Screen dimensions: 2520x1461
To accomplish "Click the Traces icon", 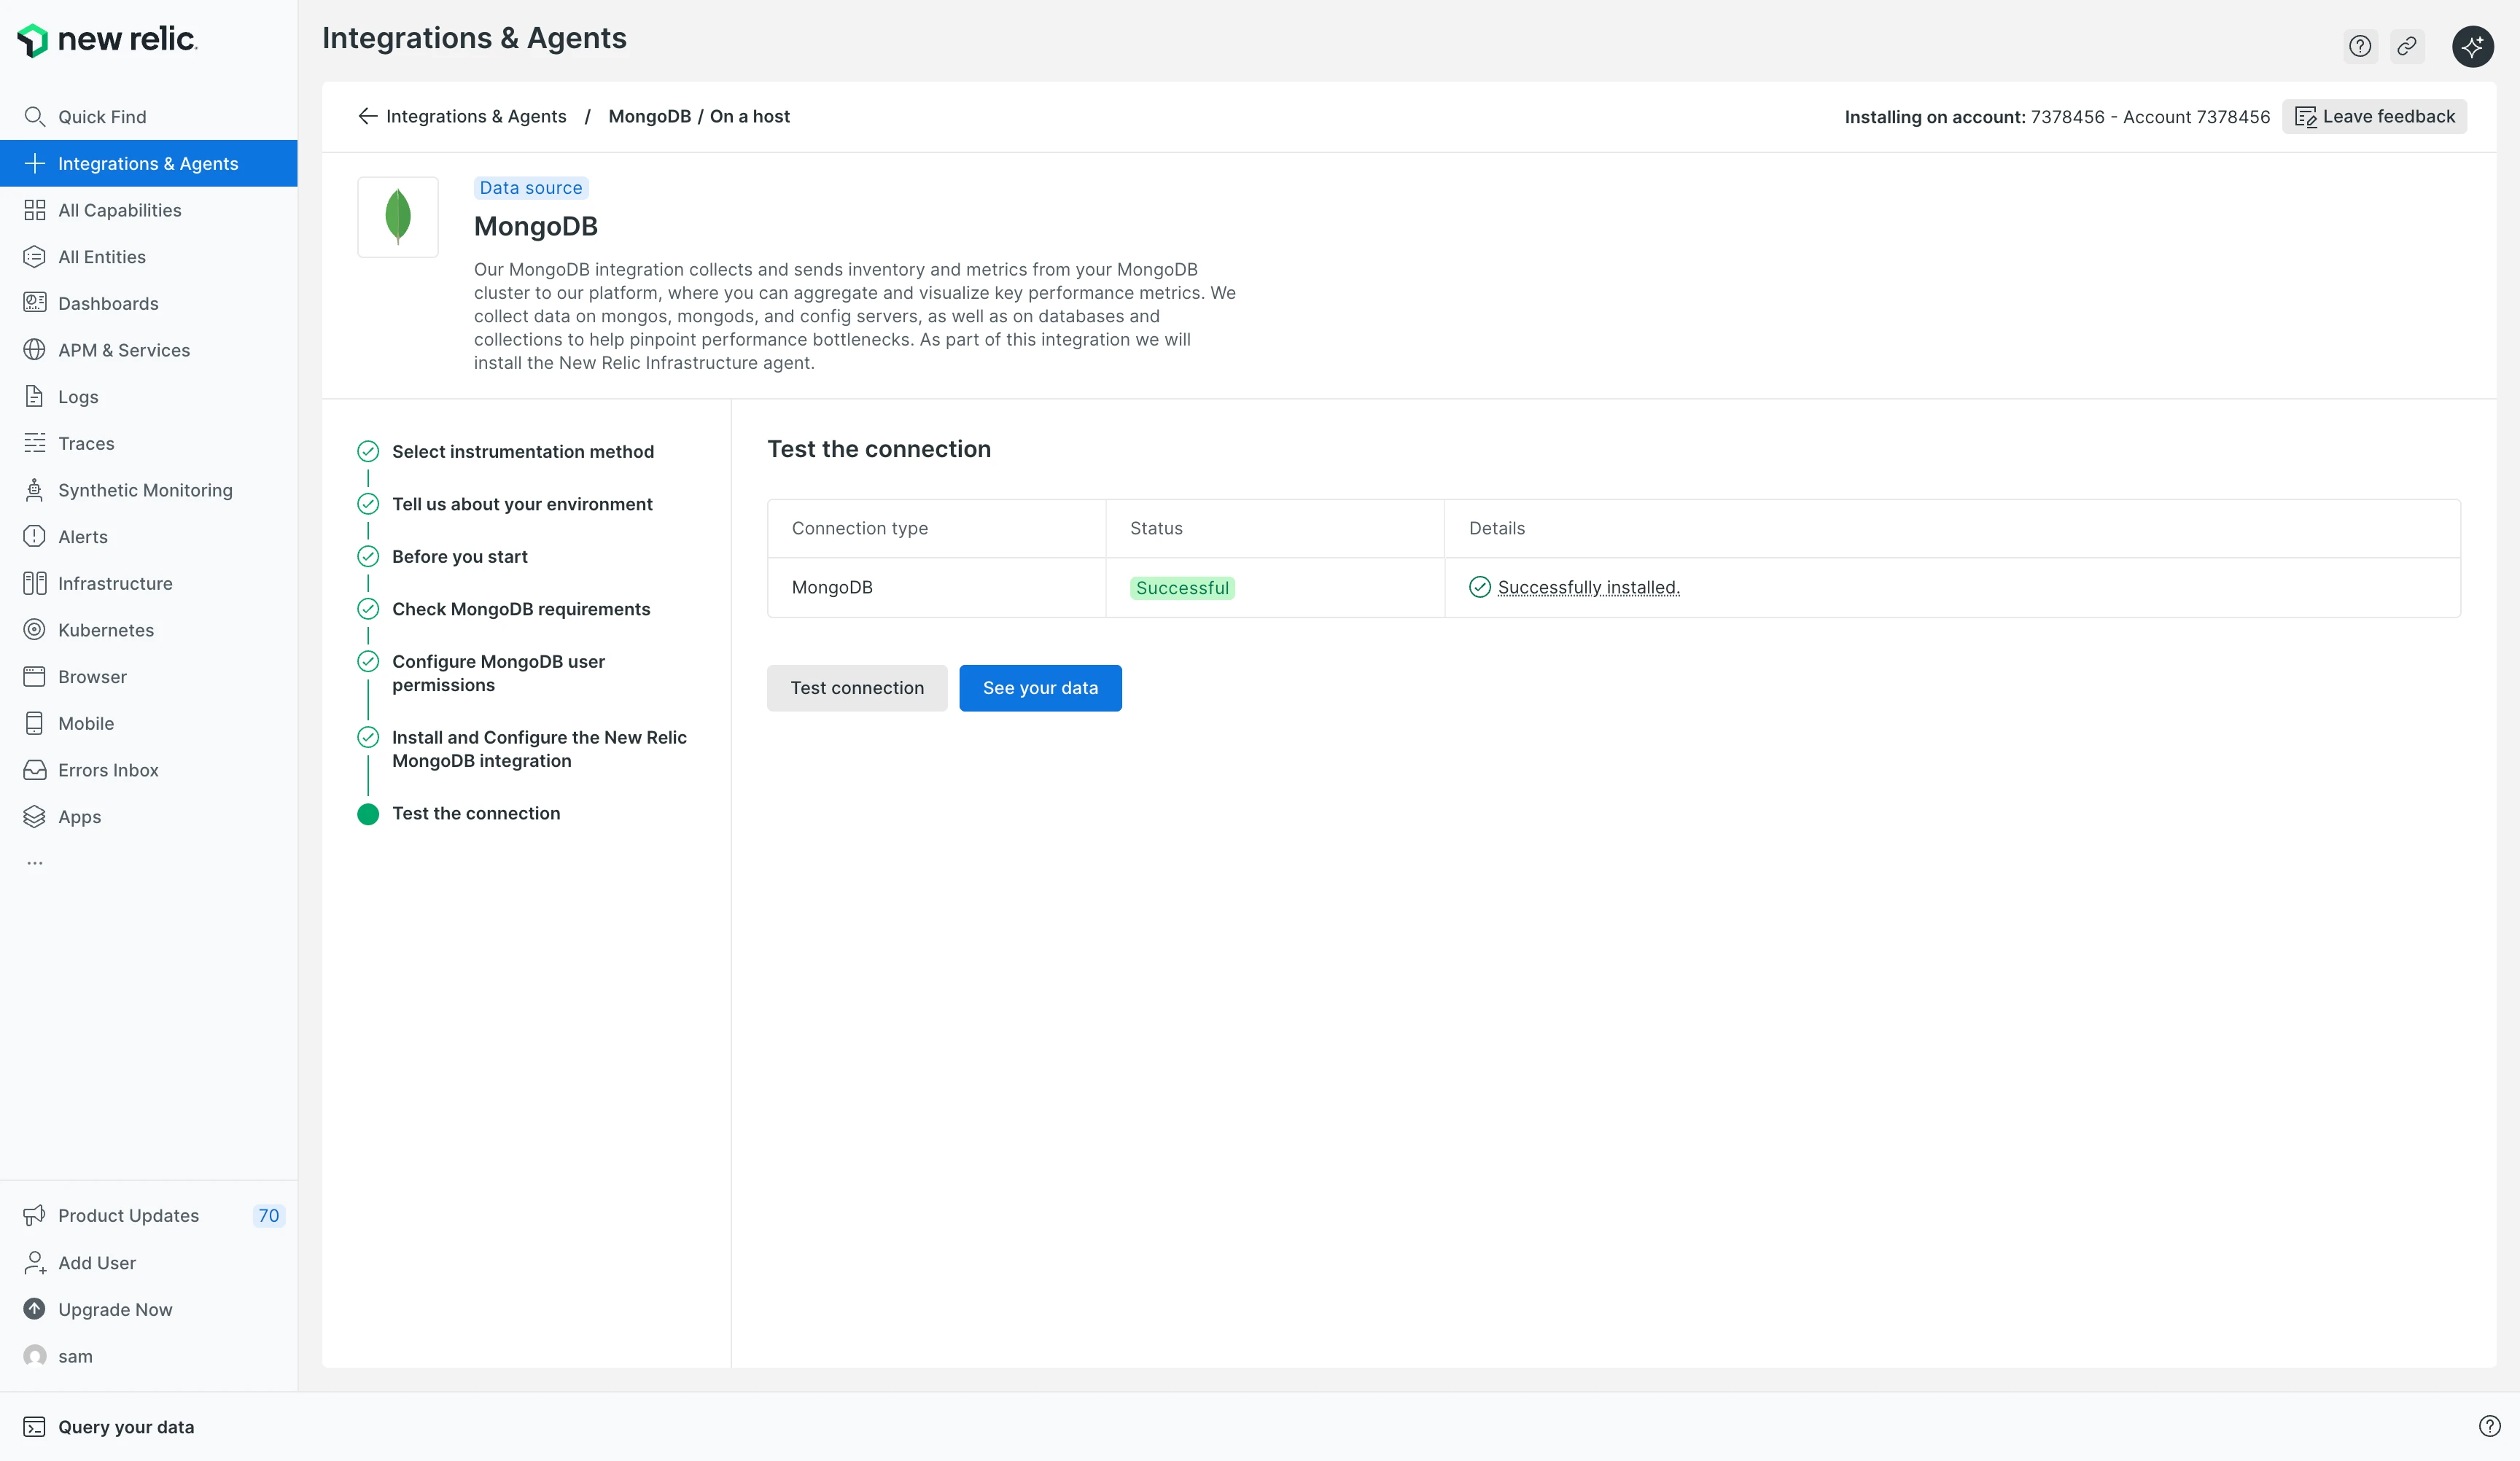I will tap(34, 443).
